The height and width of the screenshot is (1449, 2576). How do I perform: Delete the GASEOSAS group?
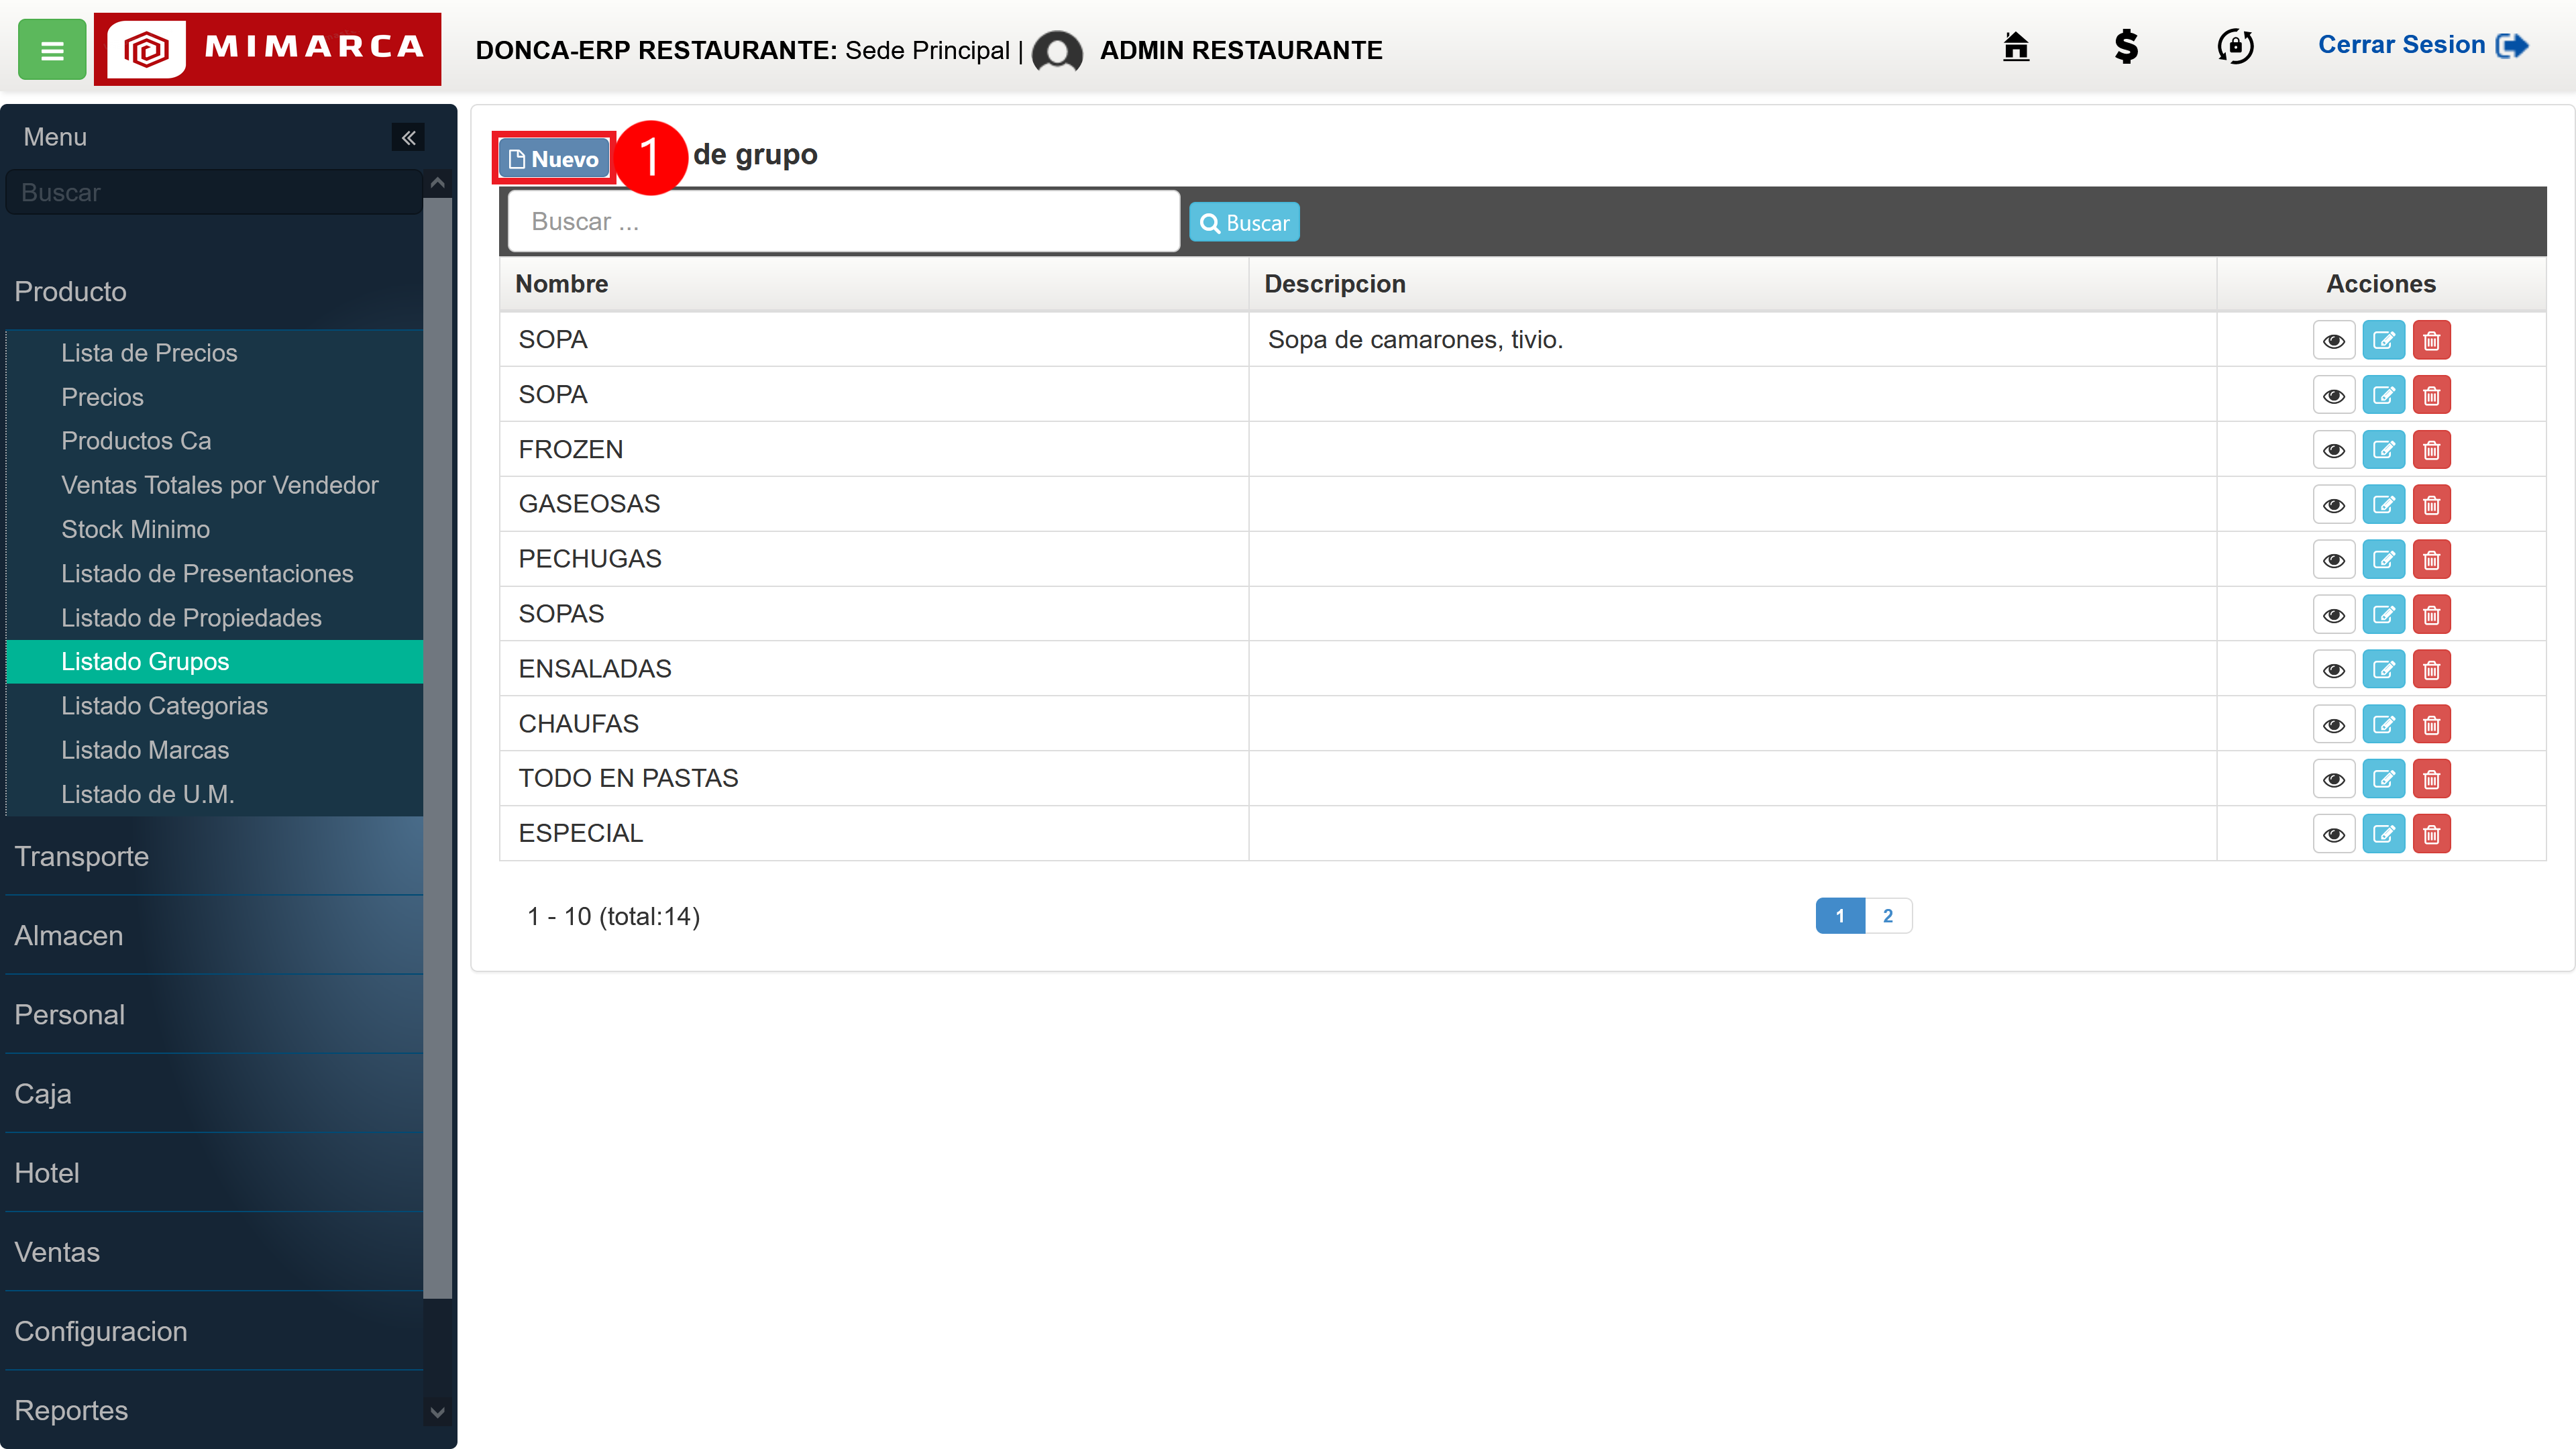click(x=2432, y=505)
